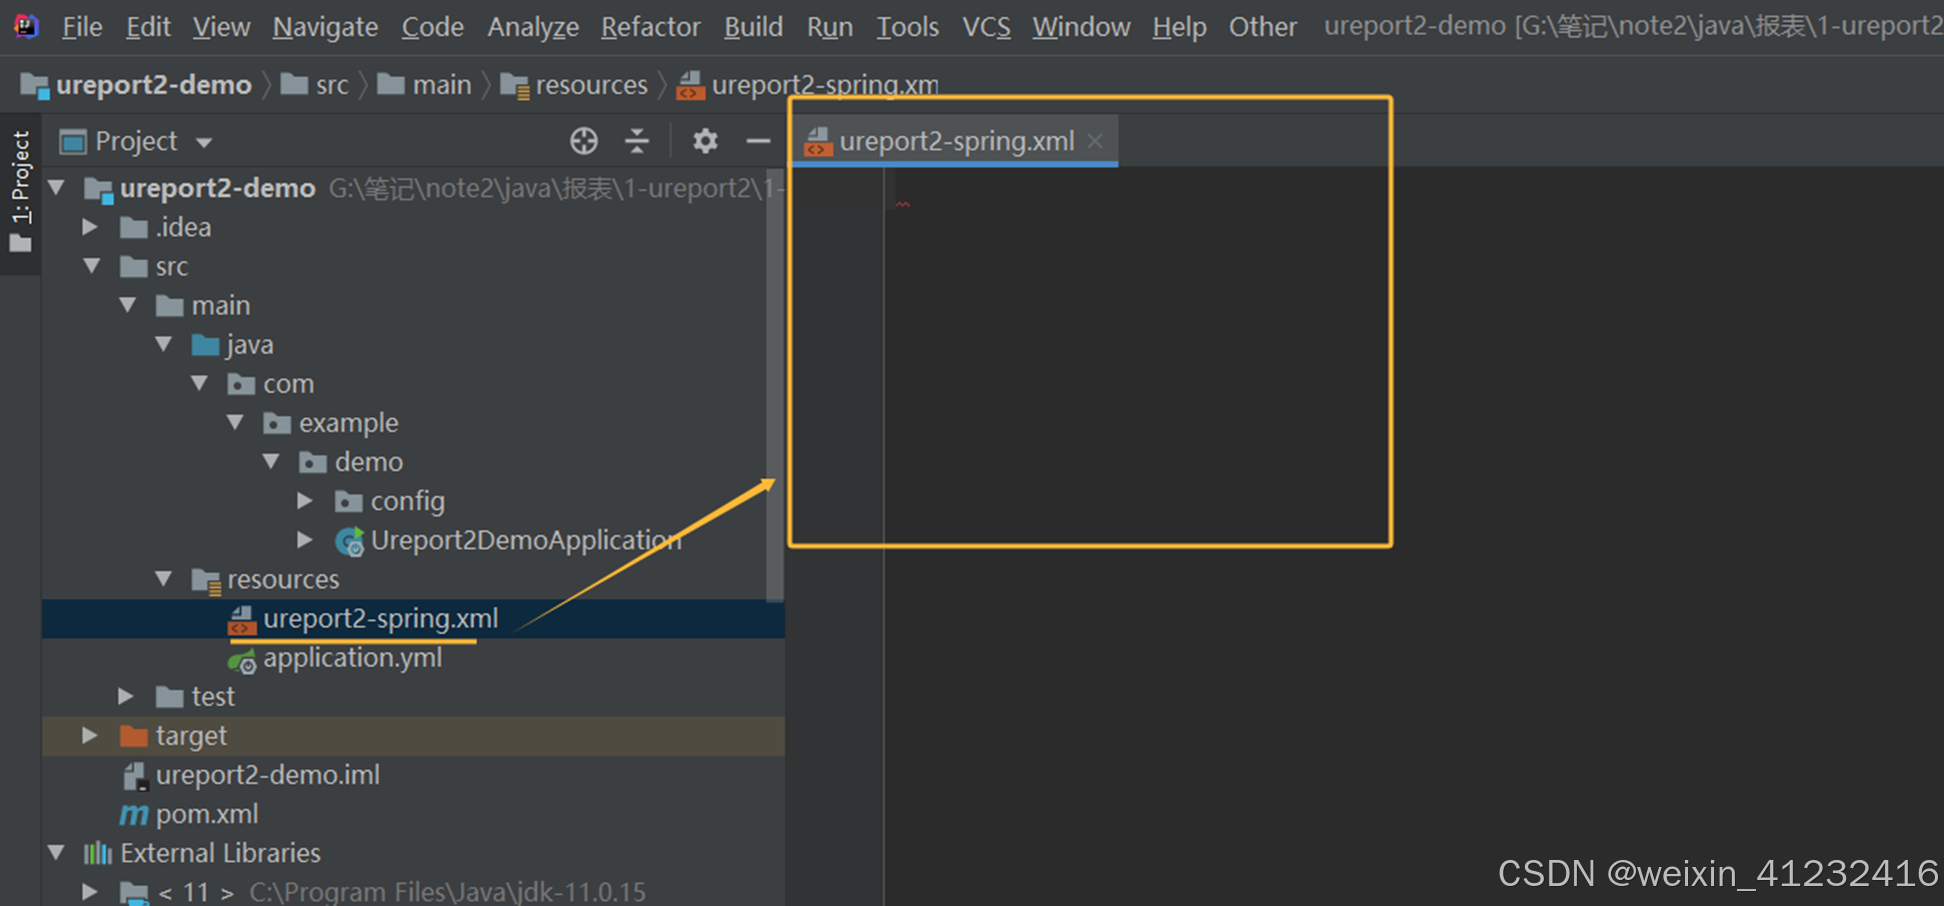The height and width of the screenshot is (906, 1944).
Task: Open the Other menu
Action: pyautogui.click(x=1262, y=27)
